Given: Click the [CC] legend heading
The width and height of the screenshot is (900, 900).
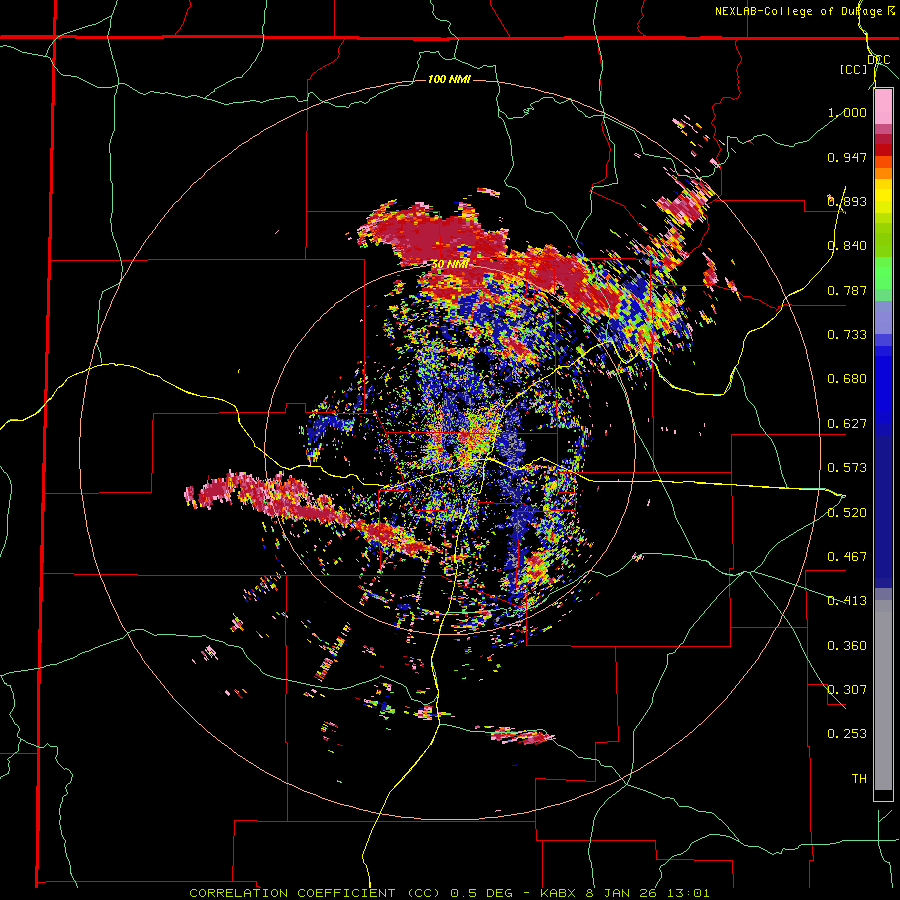Looking at the screenshot, I should [854, 69].
